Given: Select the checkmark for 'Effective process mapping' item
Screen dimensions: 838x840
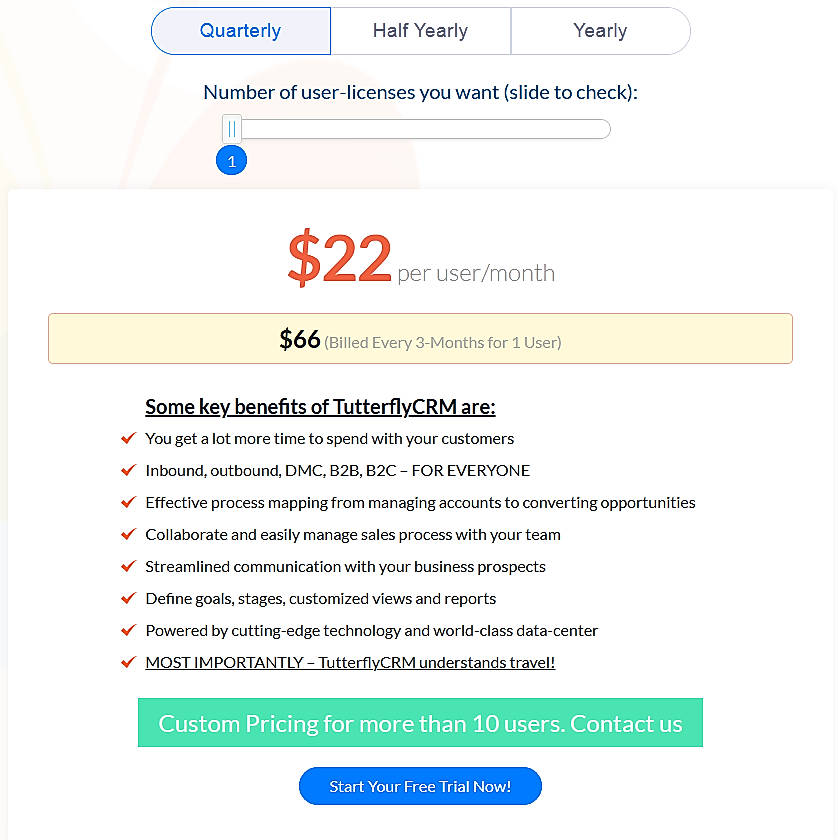Looking at the screenshot, I should [x=128, y=502].
